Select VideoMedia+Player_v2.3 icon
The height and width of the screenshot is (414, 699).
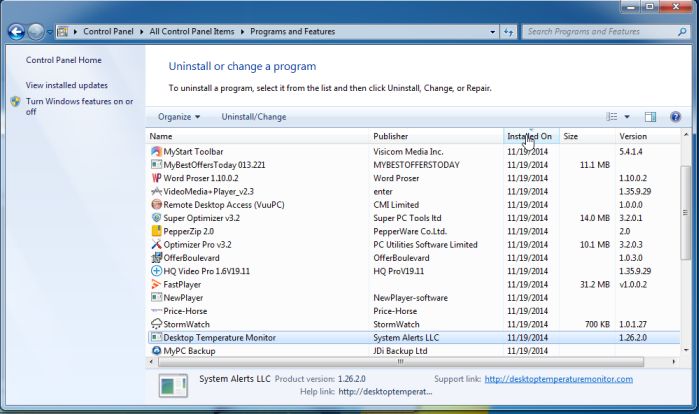156,191
